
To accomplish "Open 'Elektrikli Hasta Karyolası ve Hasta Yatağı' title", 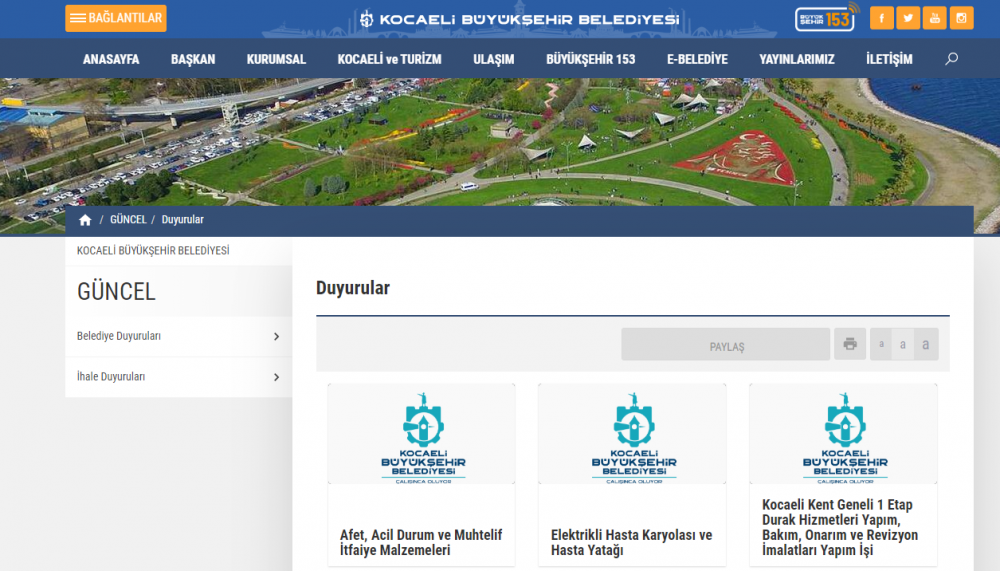I will [x=631, y=542].
